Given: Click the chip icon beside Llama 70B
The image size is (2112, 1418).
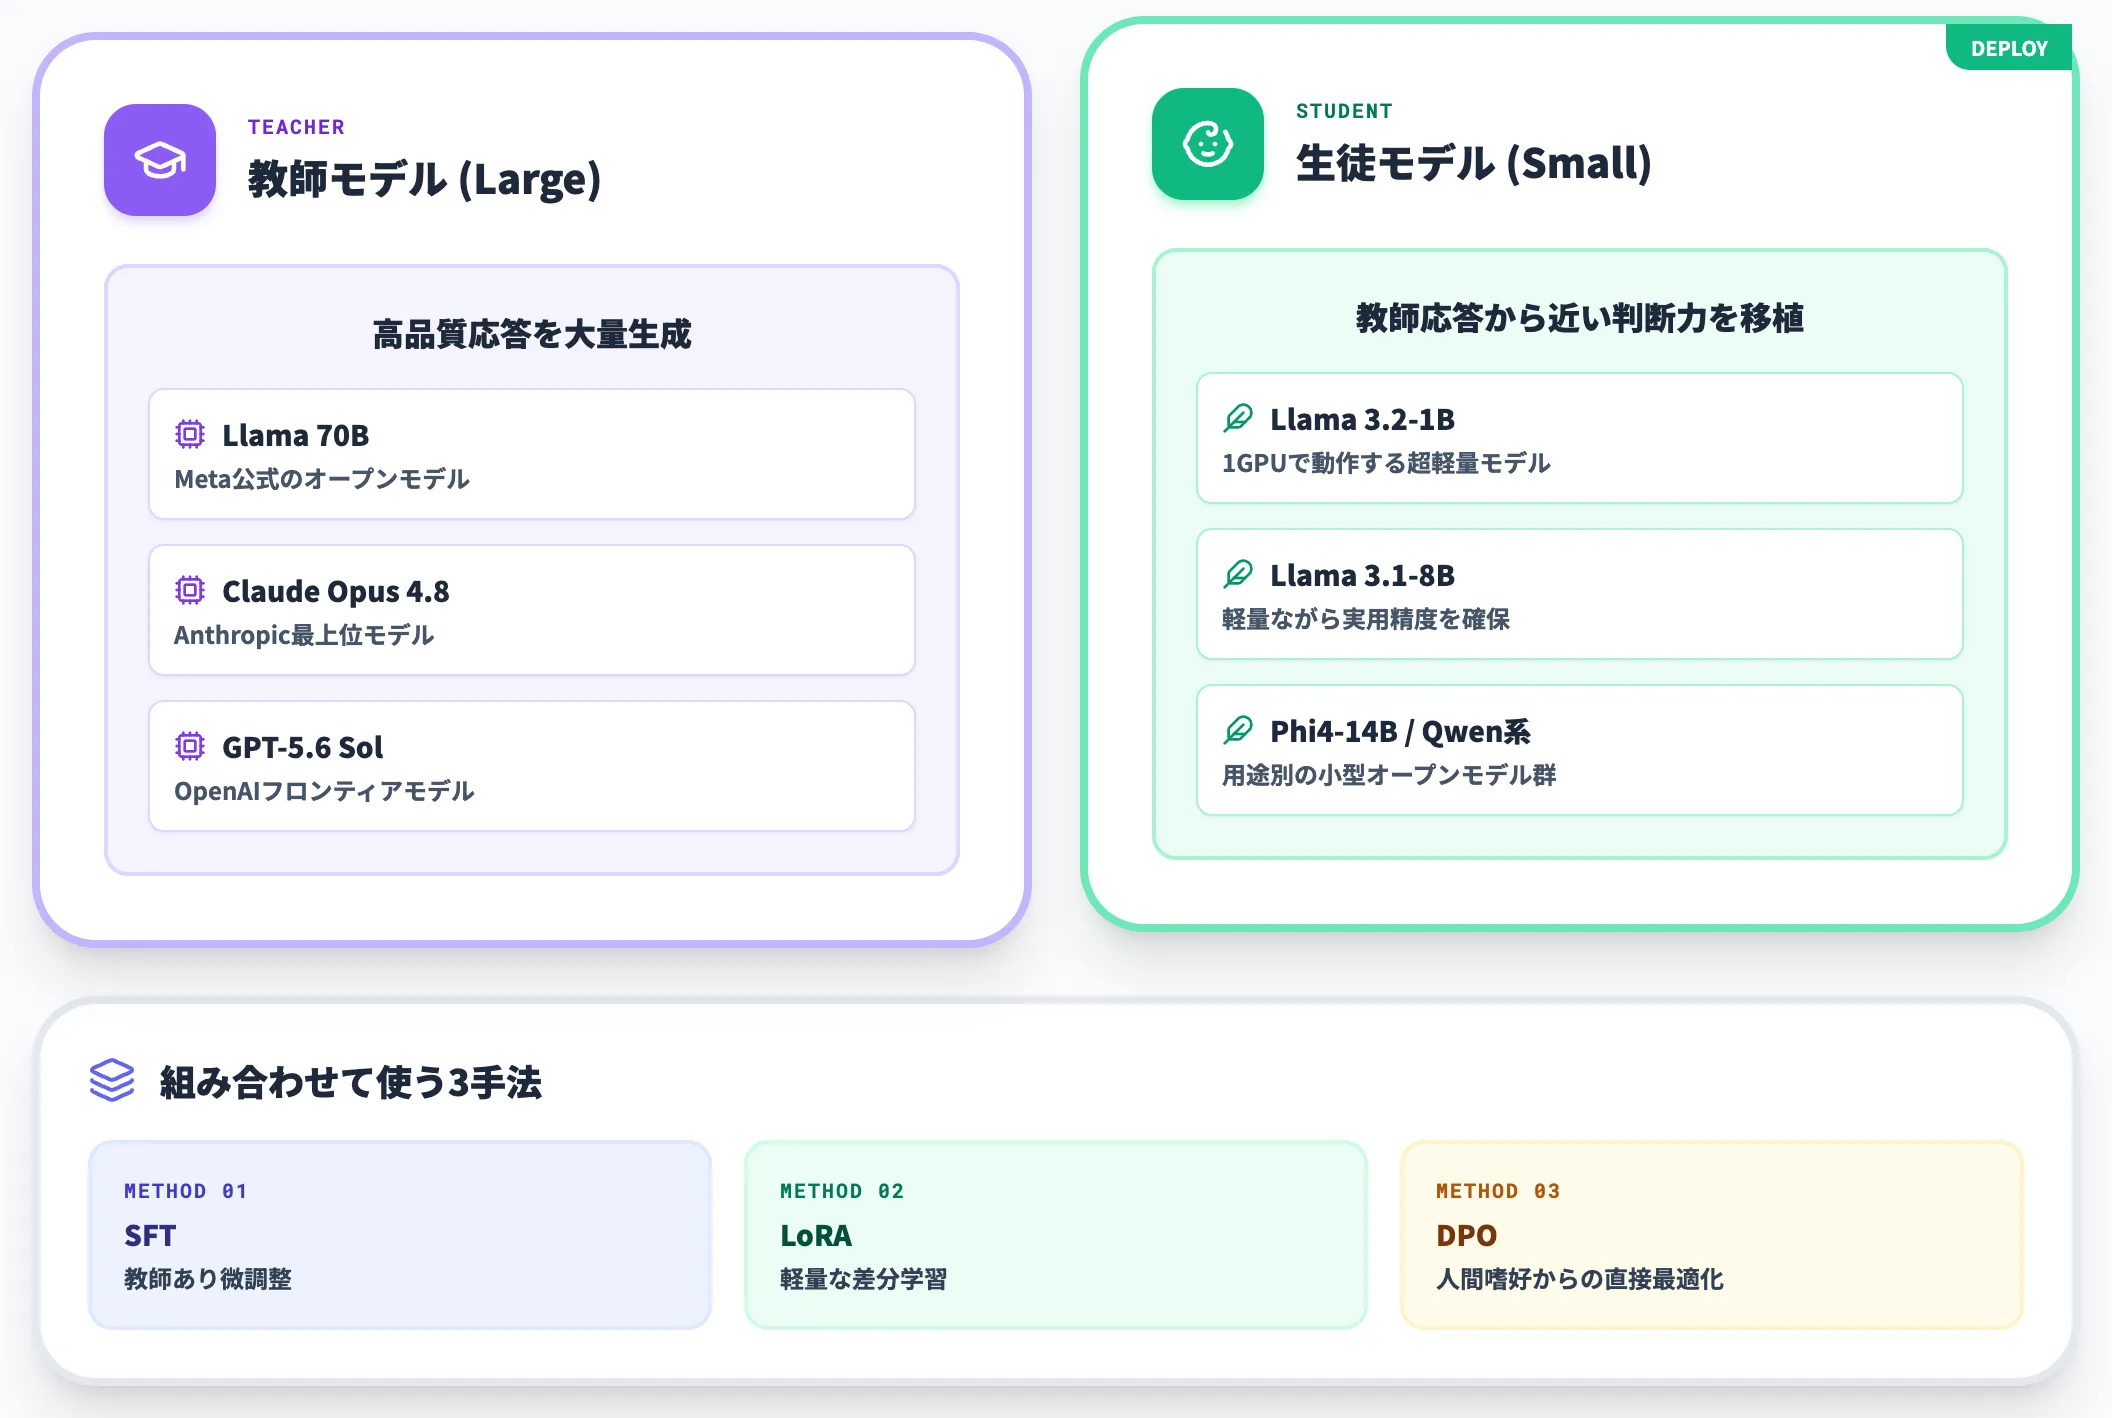Looking at the screenshot, I should [190, 434].
